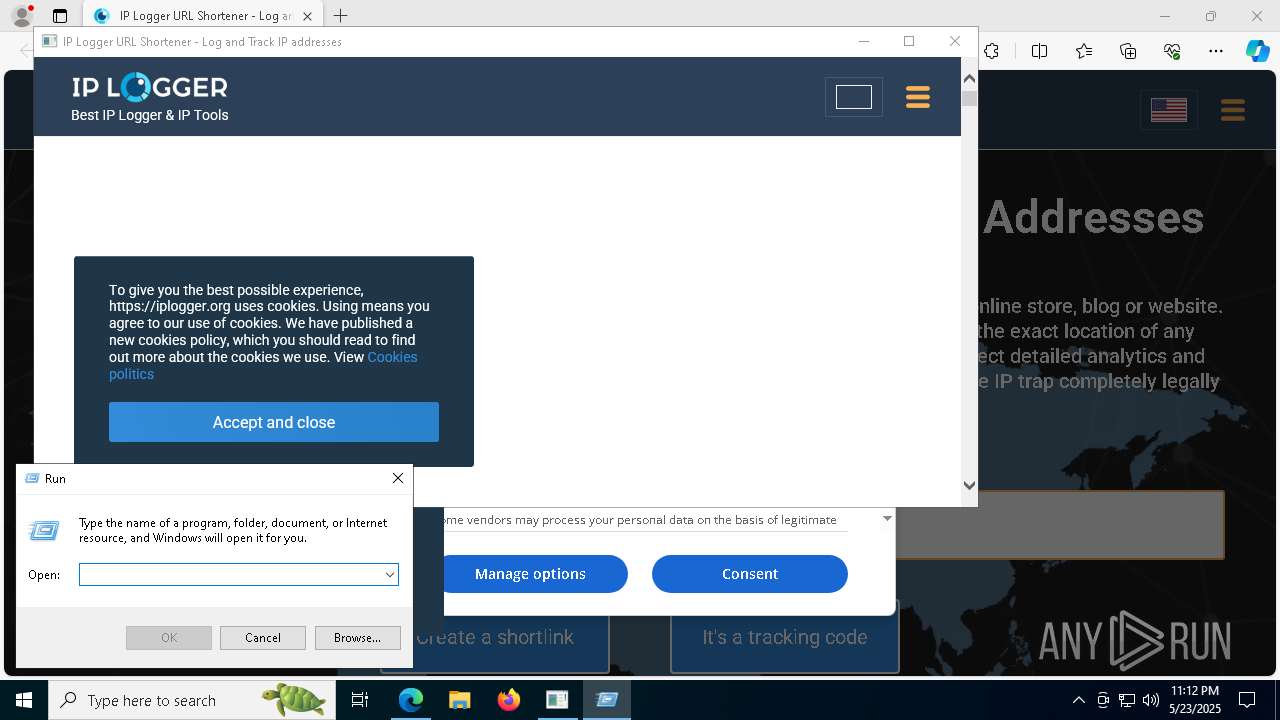Click the IP Logger logo in the popup
This screenshot has width=1280, height=720.
(x=150, y=88)
